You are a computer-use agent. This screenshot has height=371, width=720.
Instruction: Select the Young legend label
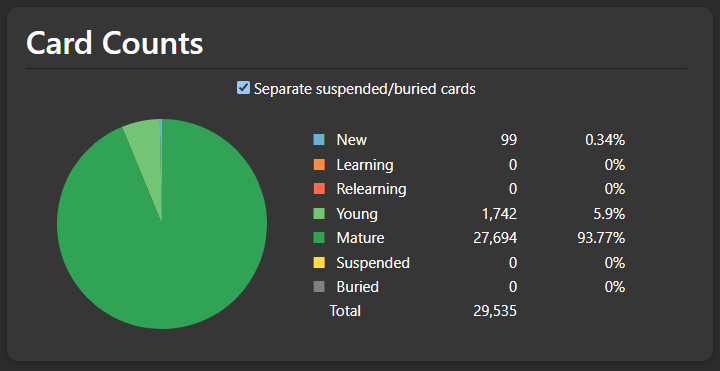[357, 214]
